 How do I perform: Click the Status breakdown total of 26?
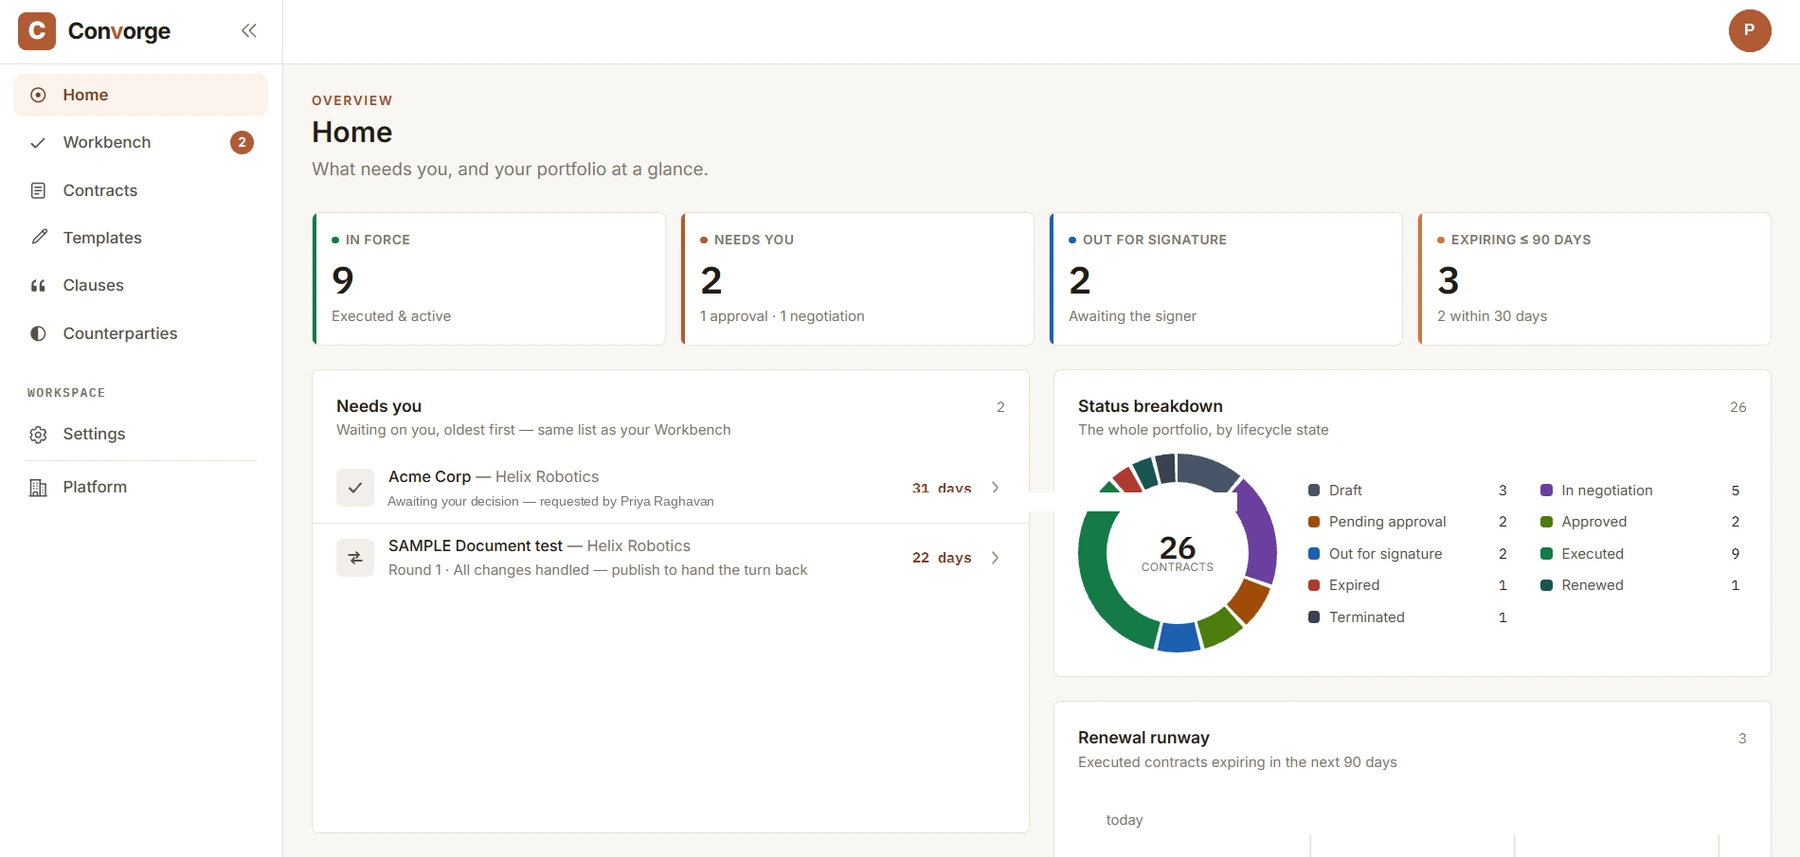tap(1738, 407)
